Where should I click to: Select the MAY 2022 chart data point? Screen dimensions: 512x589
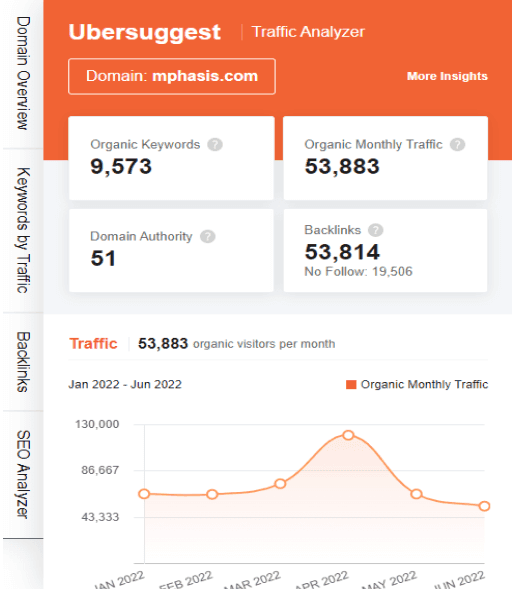tap(416, 494)
